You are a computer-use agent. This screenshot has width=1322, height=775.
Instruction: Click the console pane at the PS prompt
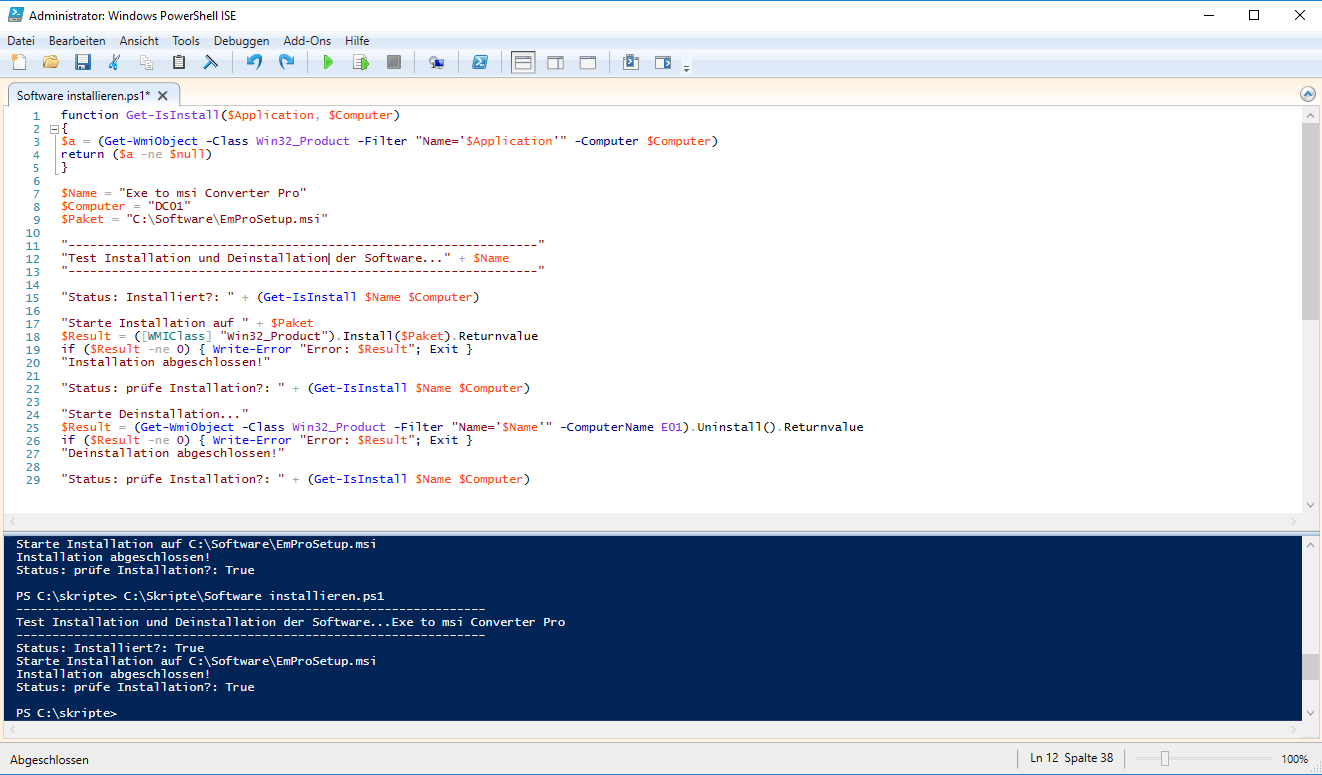pos(130,713)
